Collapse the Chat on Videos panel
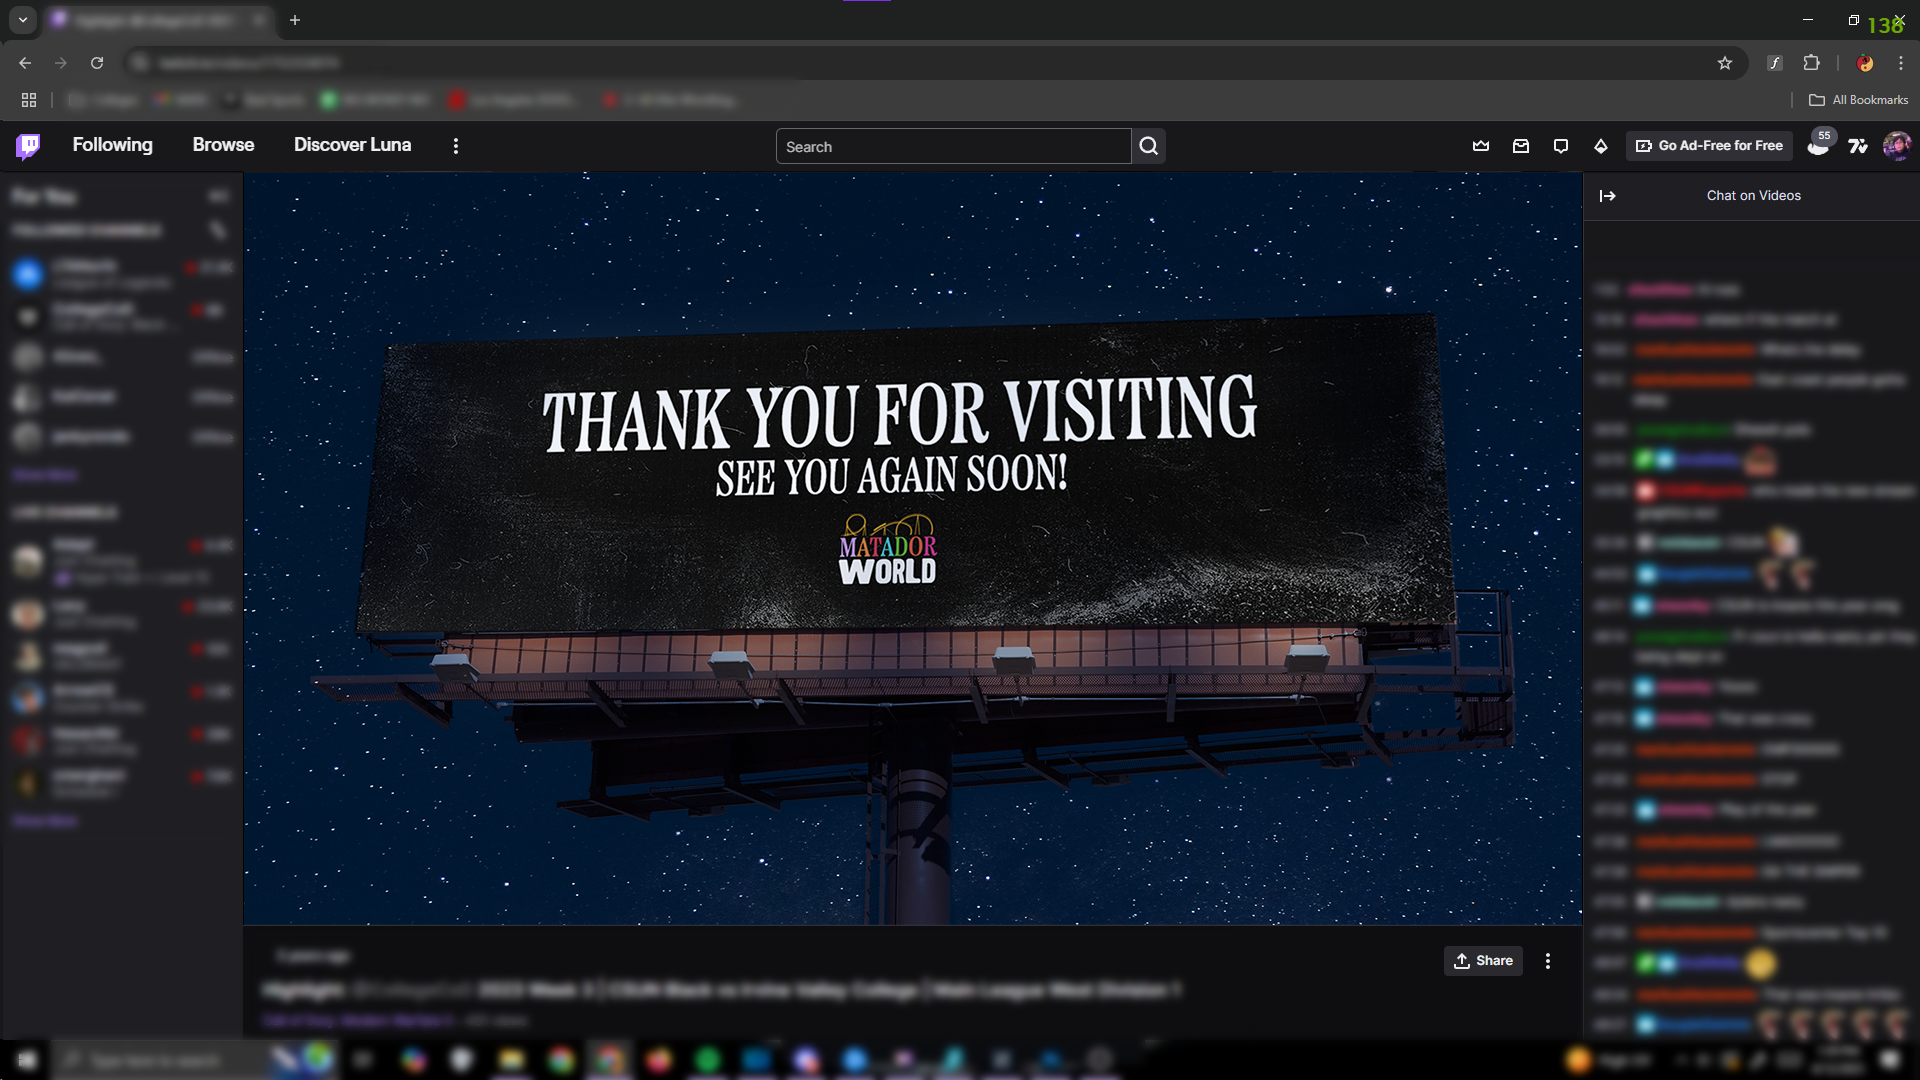This screenshot has height=1080, width=1920. tap(1608, 196)
